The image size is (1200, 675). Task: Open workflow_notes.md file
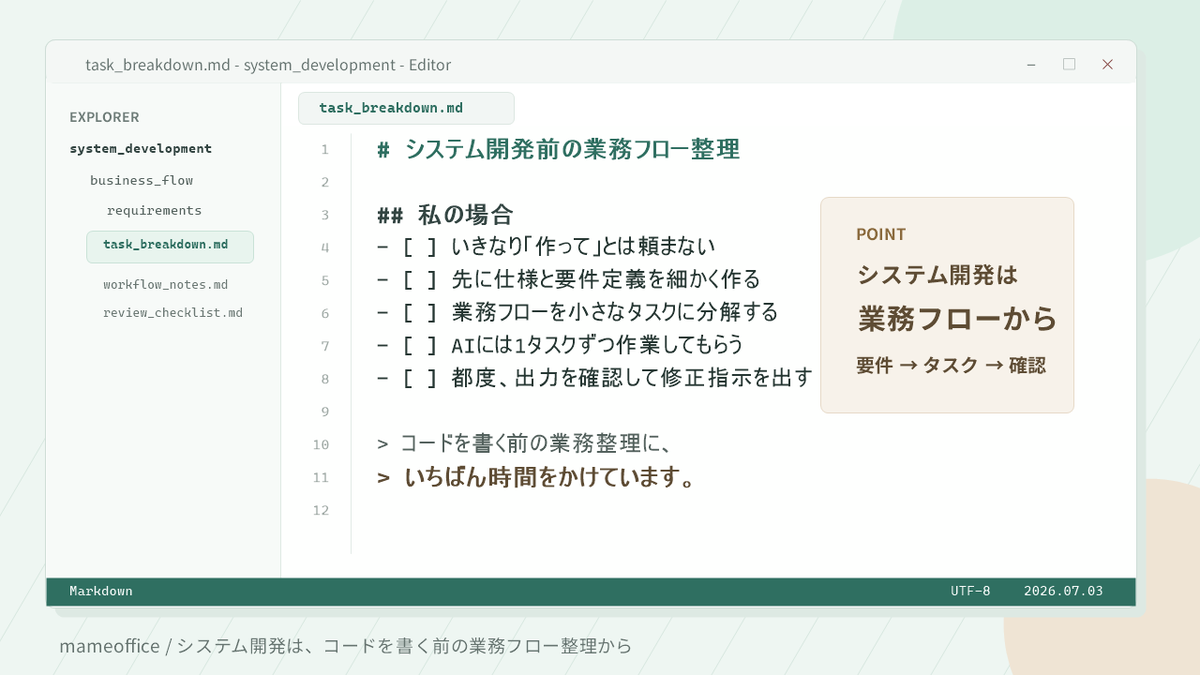(165, 285)
